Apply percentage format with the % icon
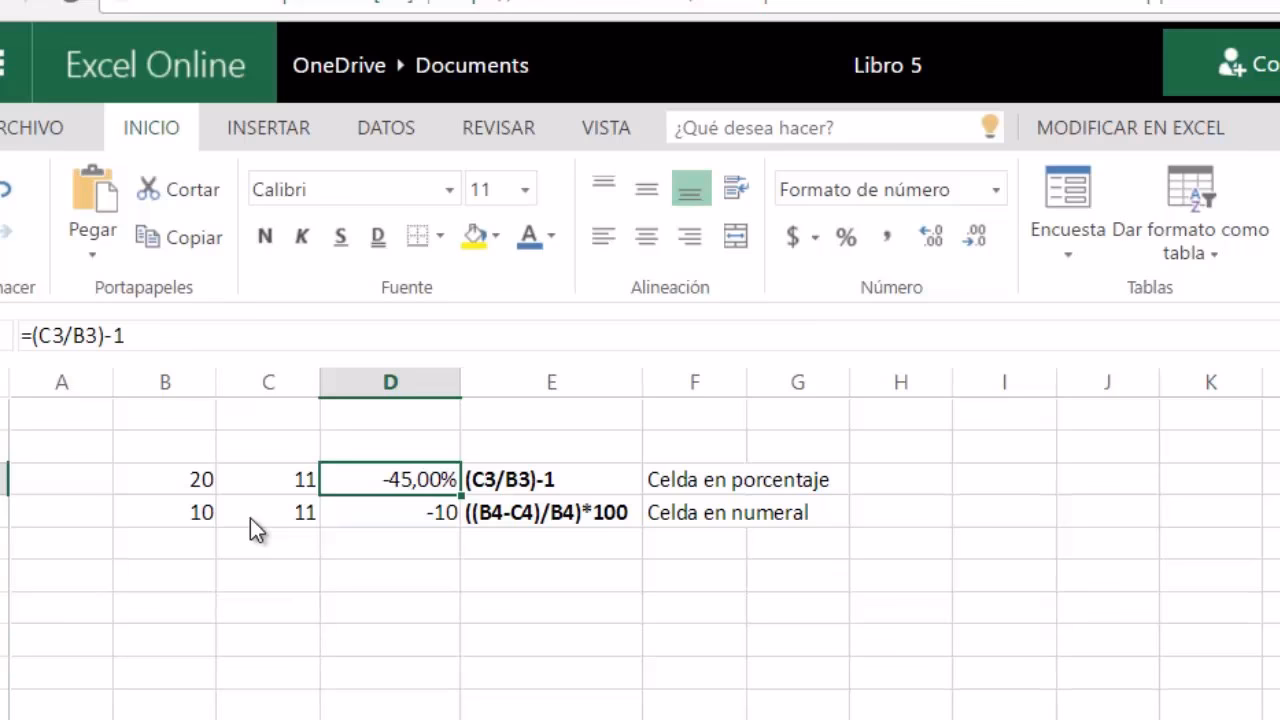 coord(845,236)
